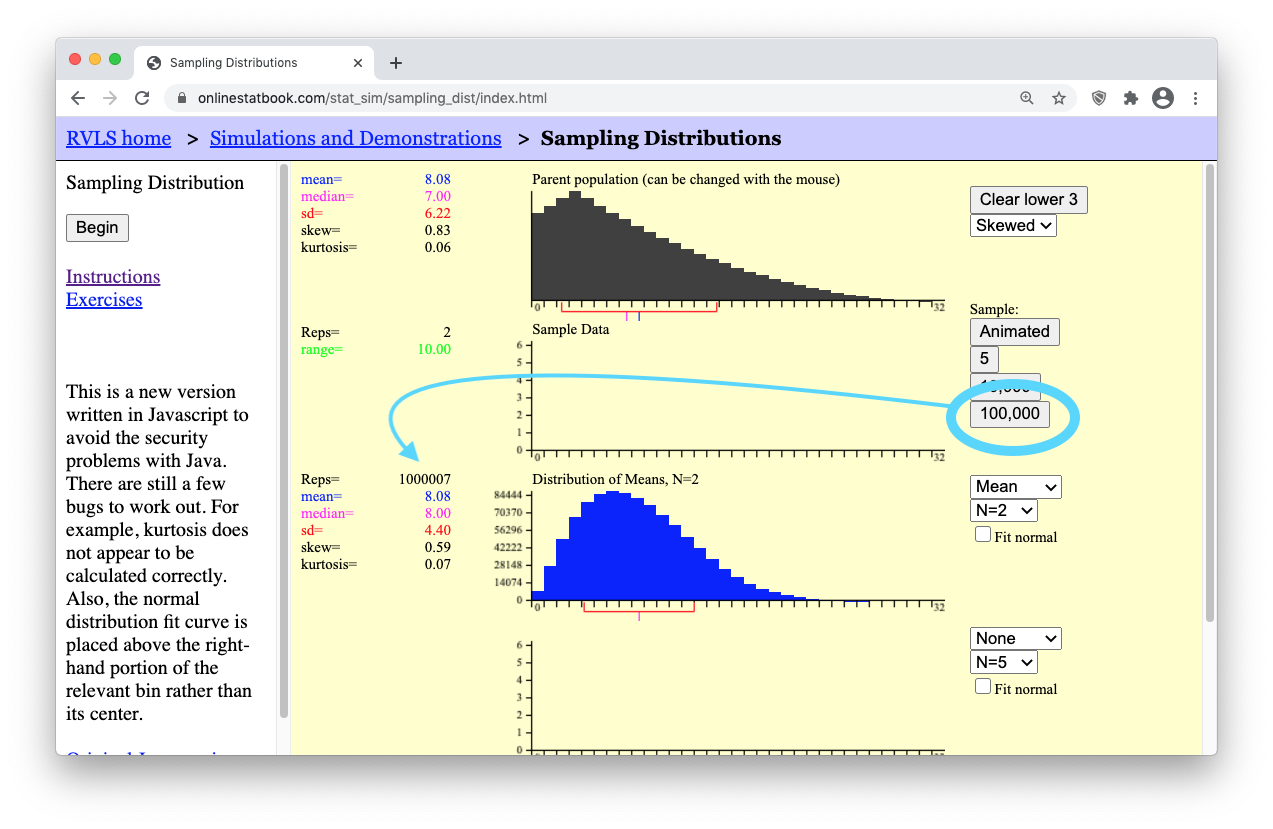Reload the page with refresh icon
Screen dimensions: 1273x829
(142, 98)
